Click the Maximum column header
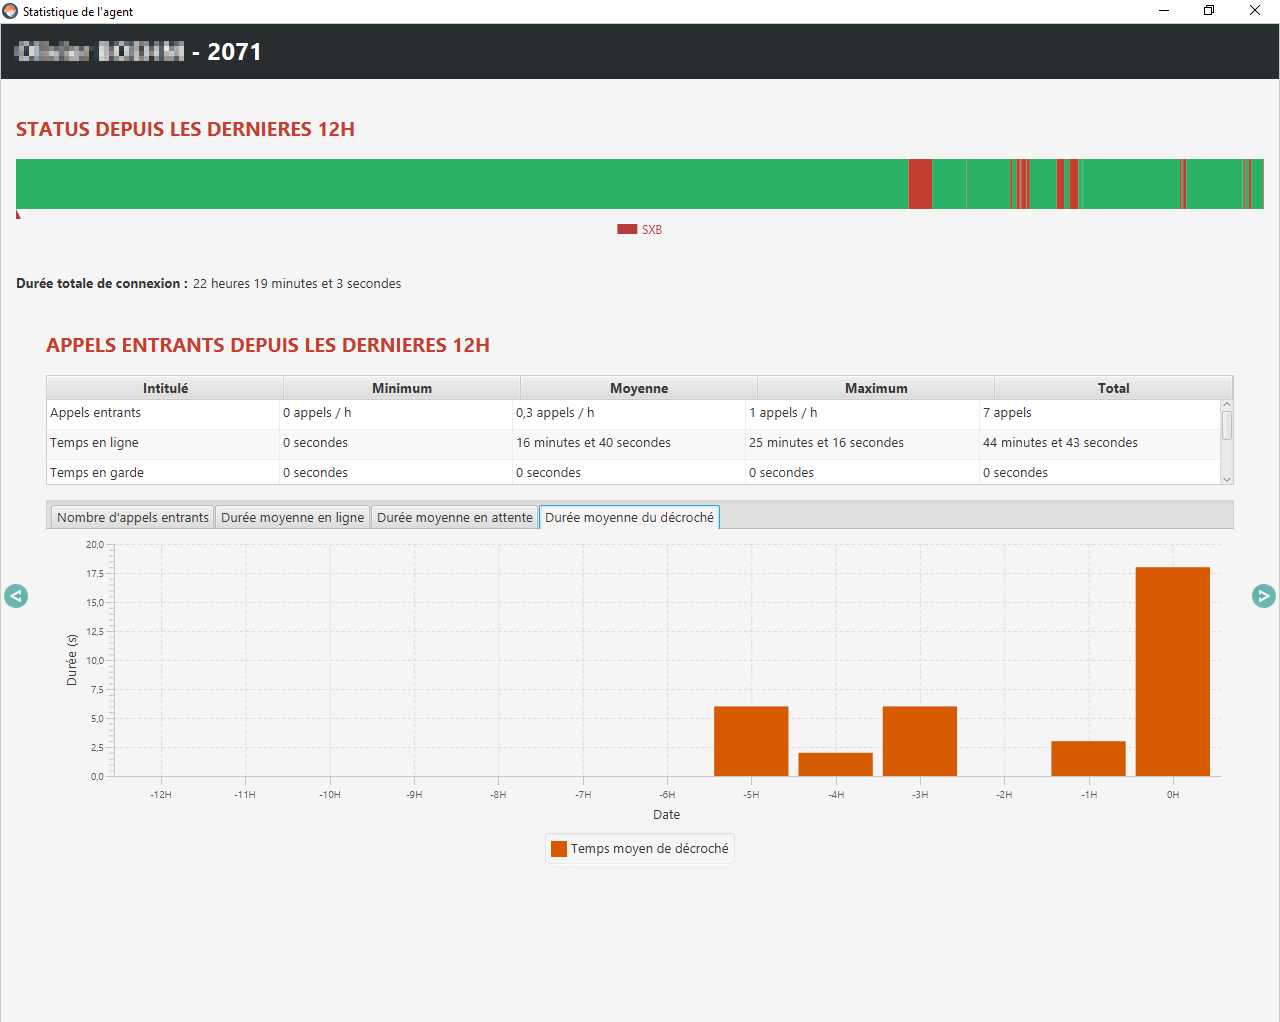This screenshot has width=1280, height=1022. (876, 388)
